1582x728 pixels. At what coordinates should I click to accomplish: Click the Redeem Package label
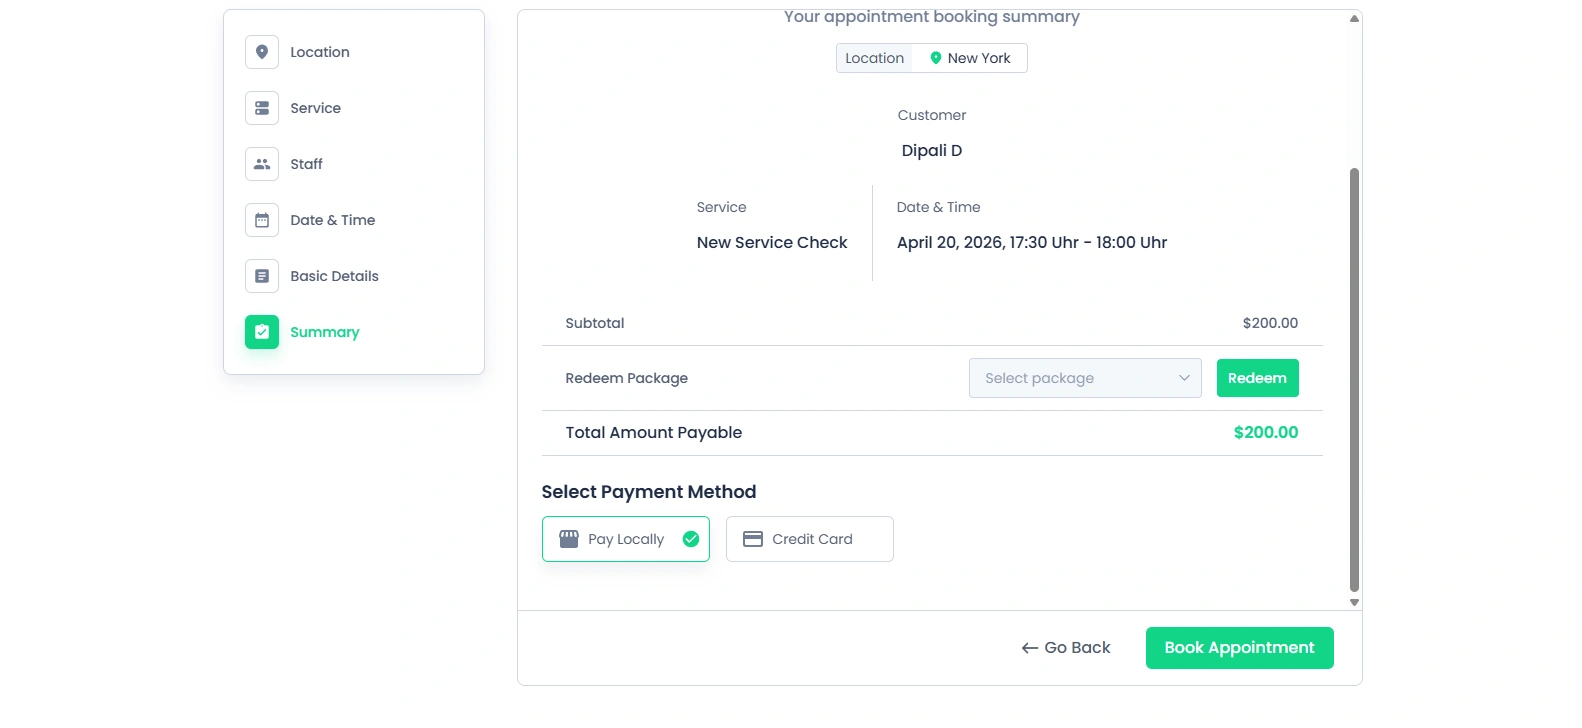tap(627, 378)
